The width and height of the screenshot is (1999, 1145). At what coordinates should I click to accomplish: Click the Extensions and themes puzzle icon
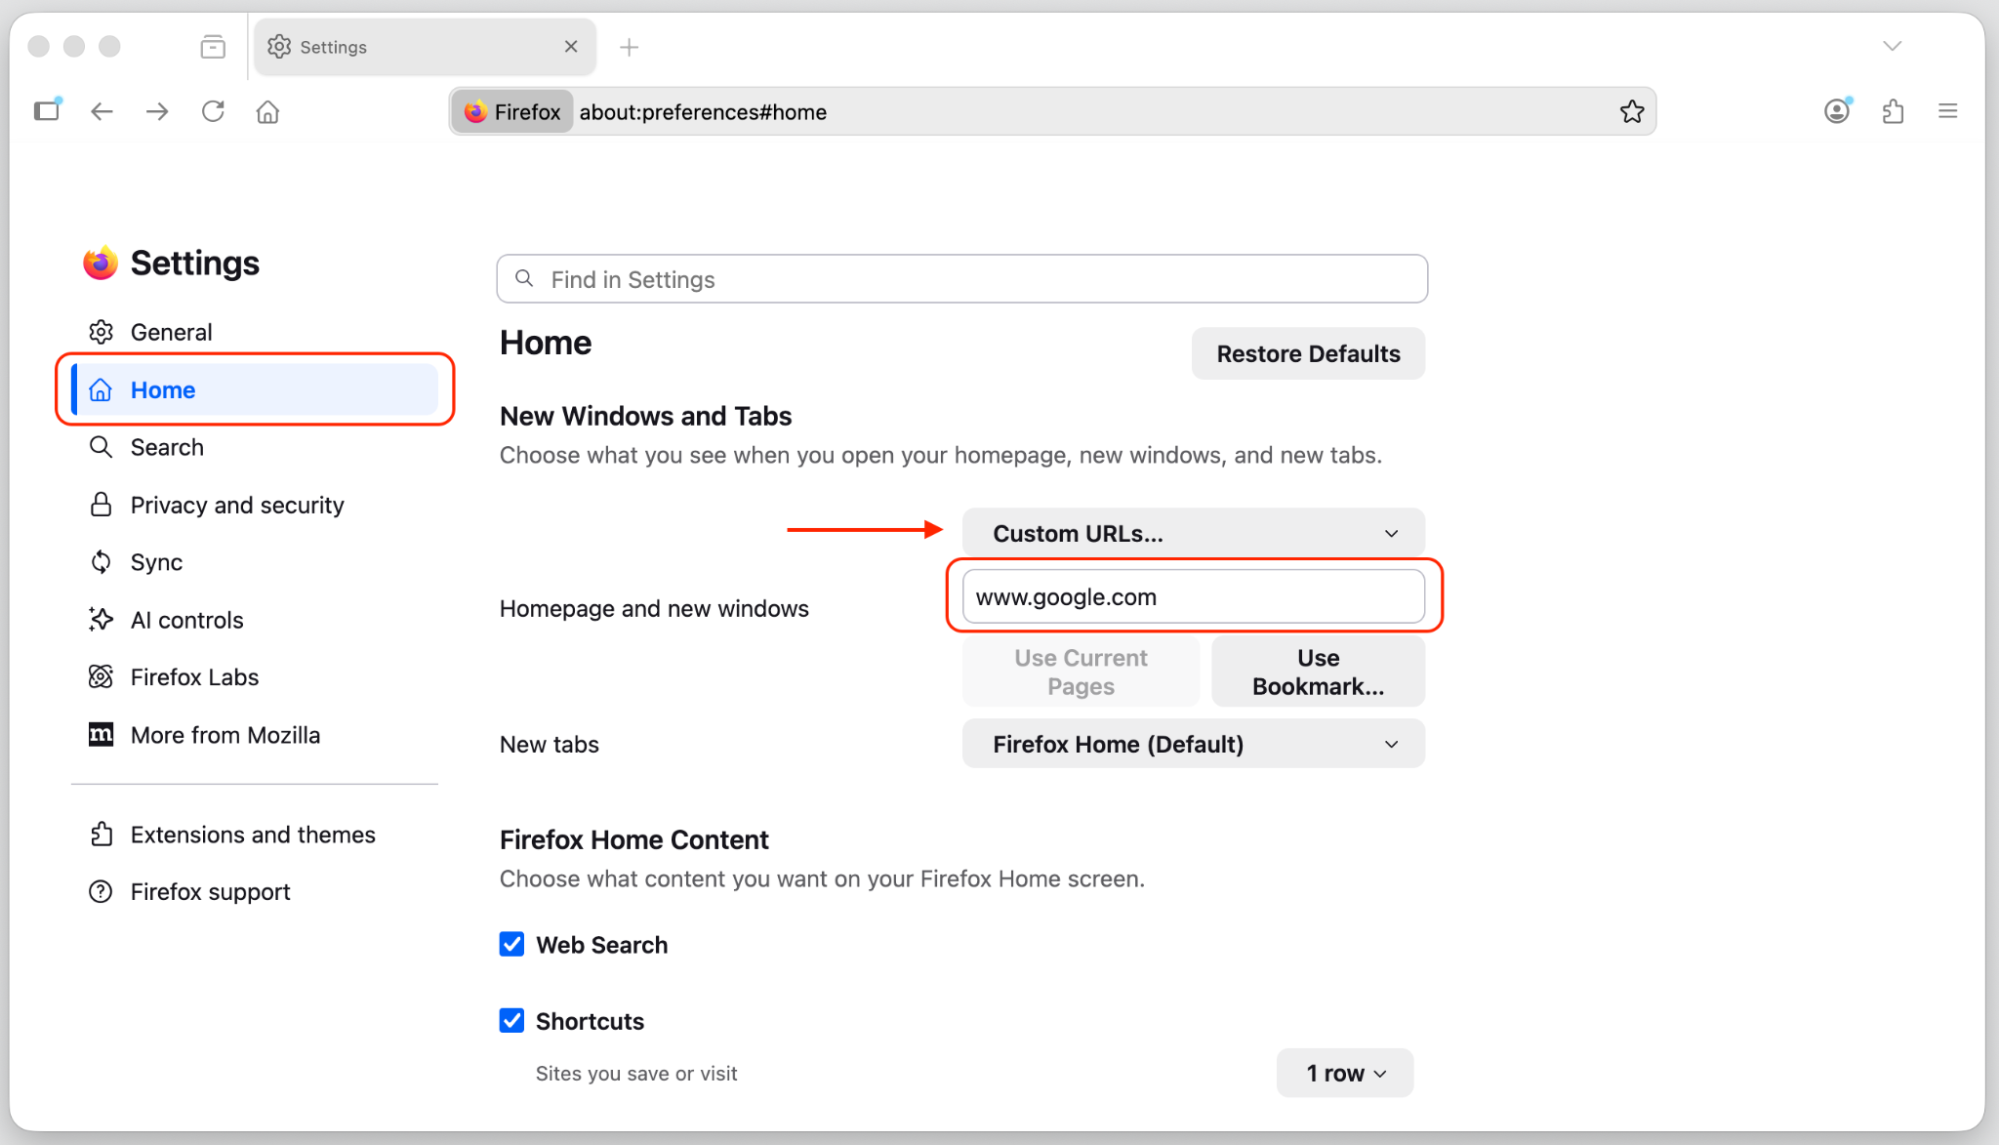point(101,834)
